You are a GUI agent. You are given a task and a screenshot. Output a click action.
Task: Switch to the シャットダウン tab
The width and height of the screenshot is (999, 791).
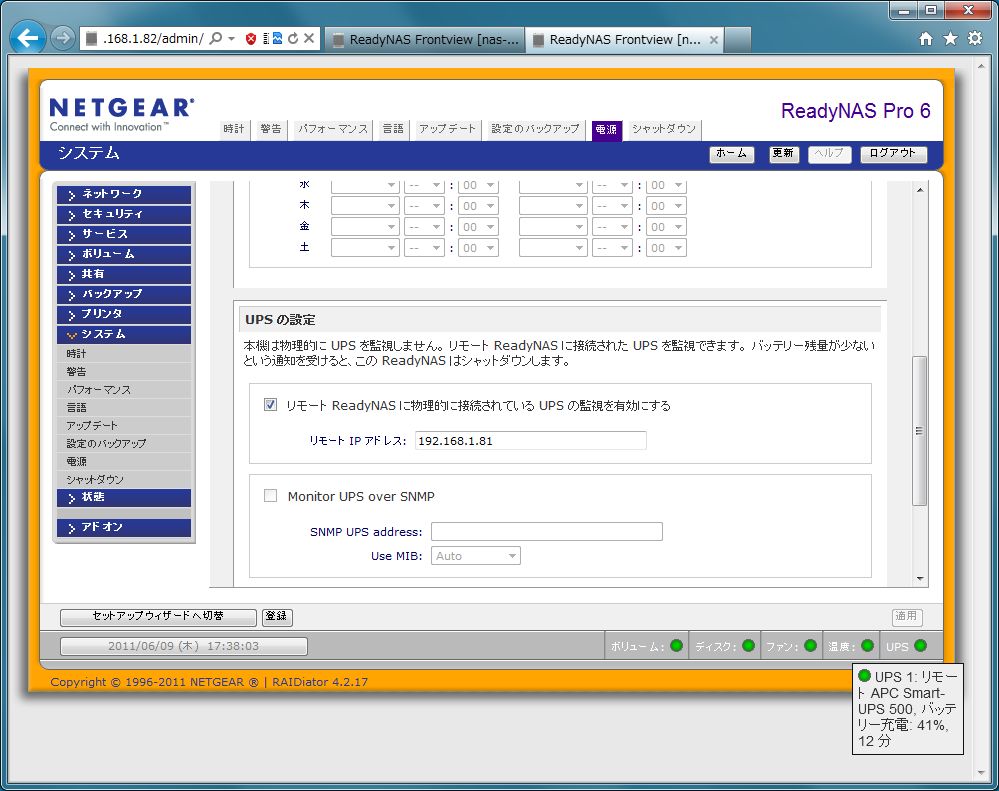(663, 129)
